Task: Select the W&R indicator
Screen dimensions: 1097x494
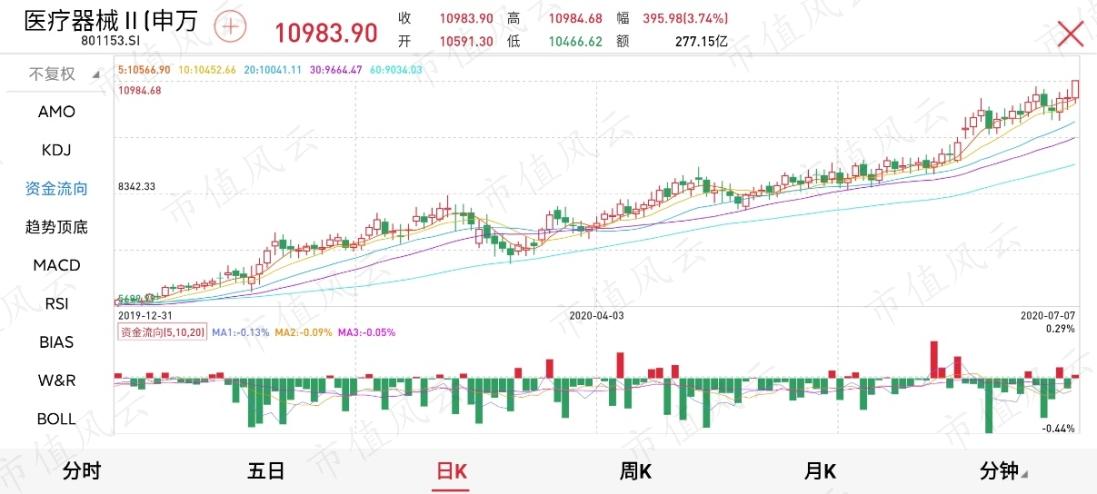Action: click(57, 381)
